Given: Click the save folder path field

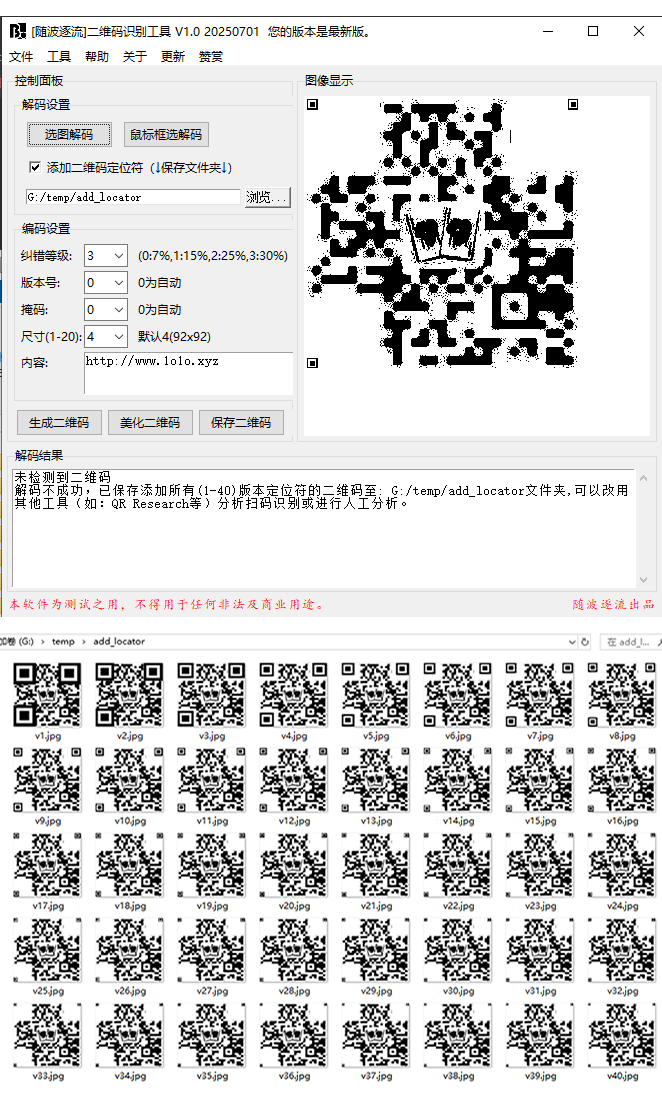Looking at the screenshot, I should 133,197.
